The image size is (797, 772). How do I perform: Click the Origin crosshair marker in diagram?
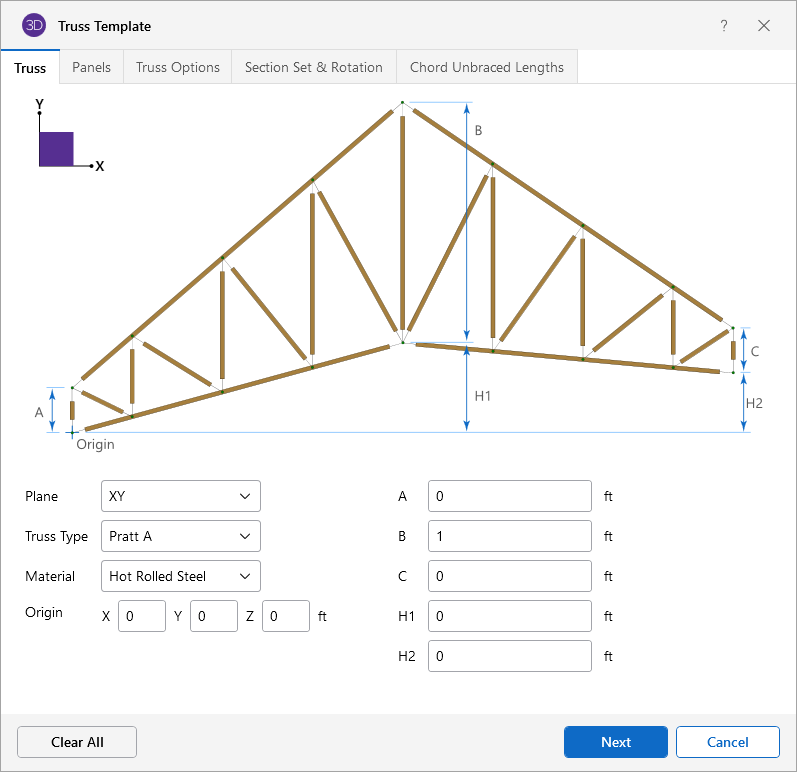(72, 432)
